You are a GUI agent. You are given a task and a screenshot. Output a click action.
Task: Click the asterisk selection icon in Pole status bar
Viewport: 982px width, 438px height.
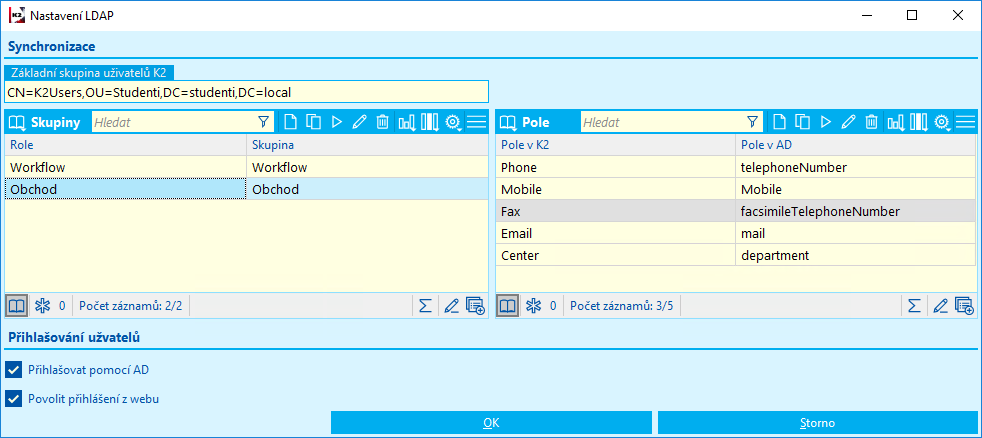coord(533,306)
